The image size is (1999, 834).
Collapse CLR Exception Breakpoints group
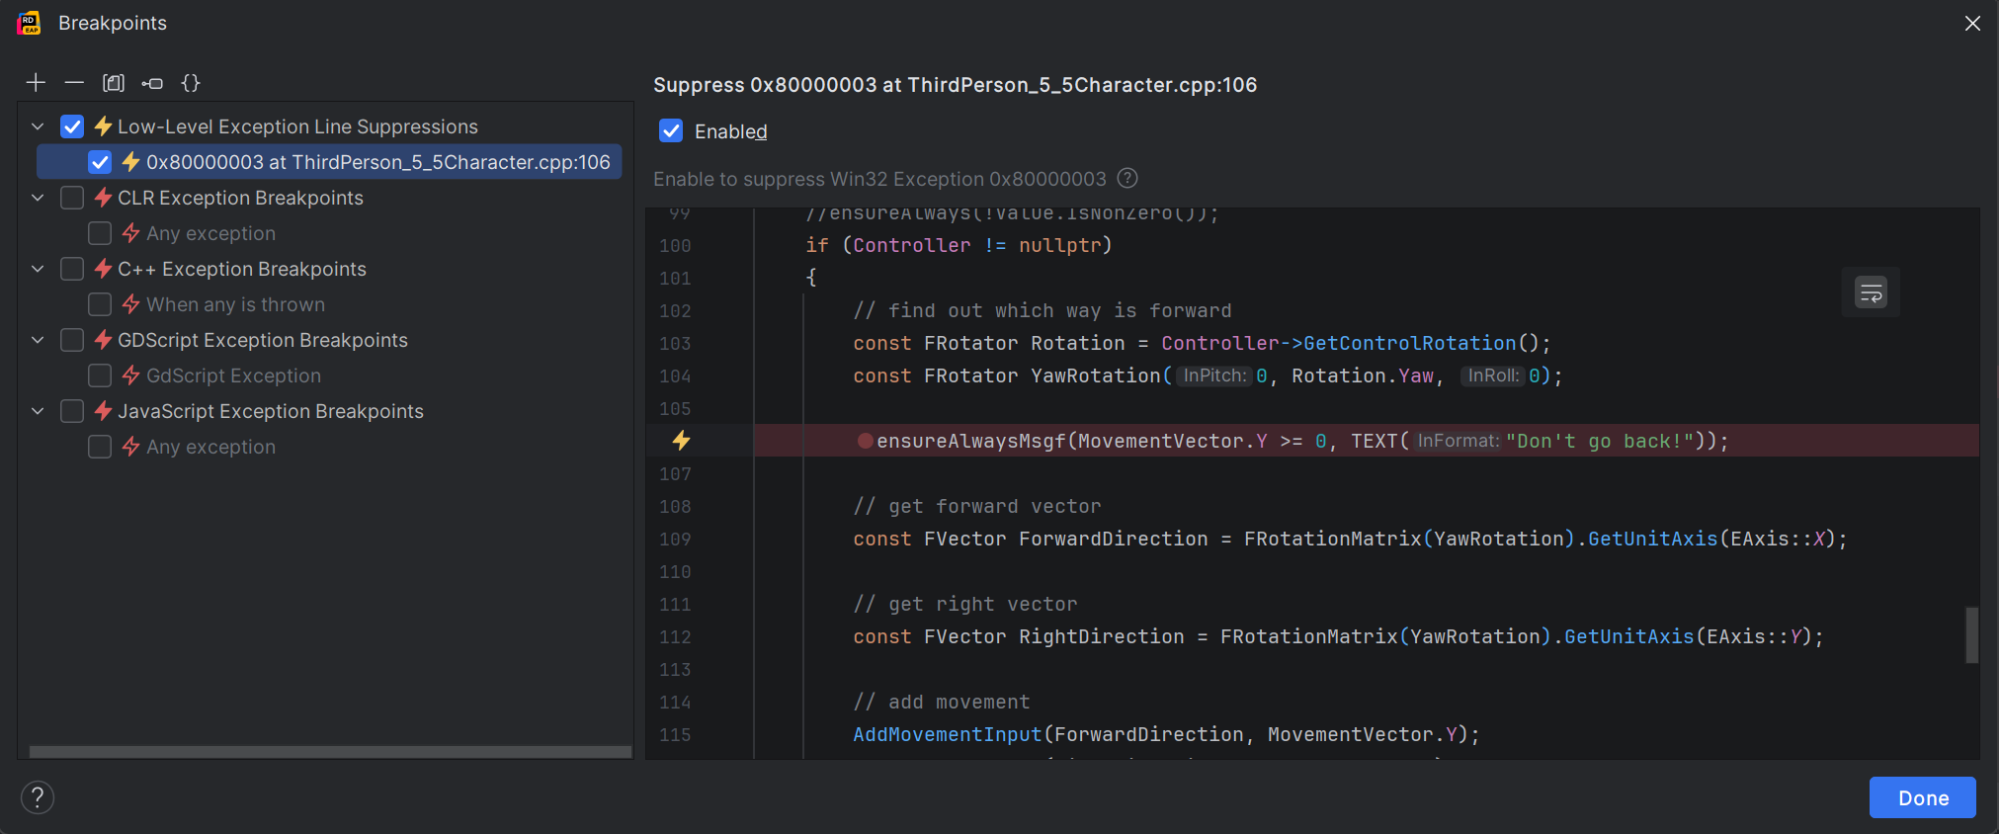point(38,198)
